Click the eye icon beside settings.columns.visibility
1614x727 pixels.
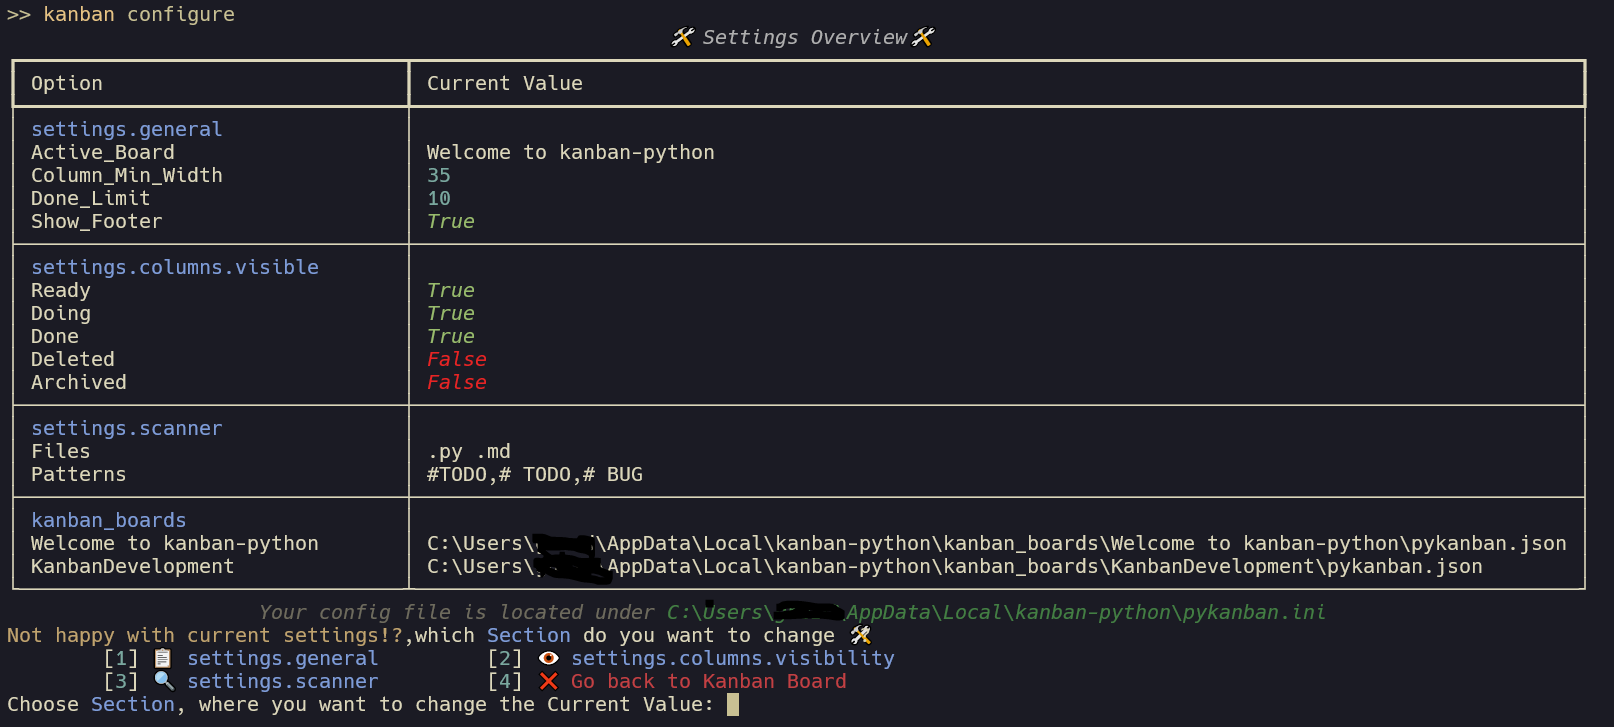click(x=548, y=658)
